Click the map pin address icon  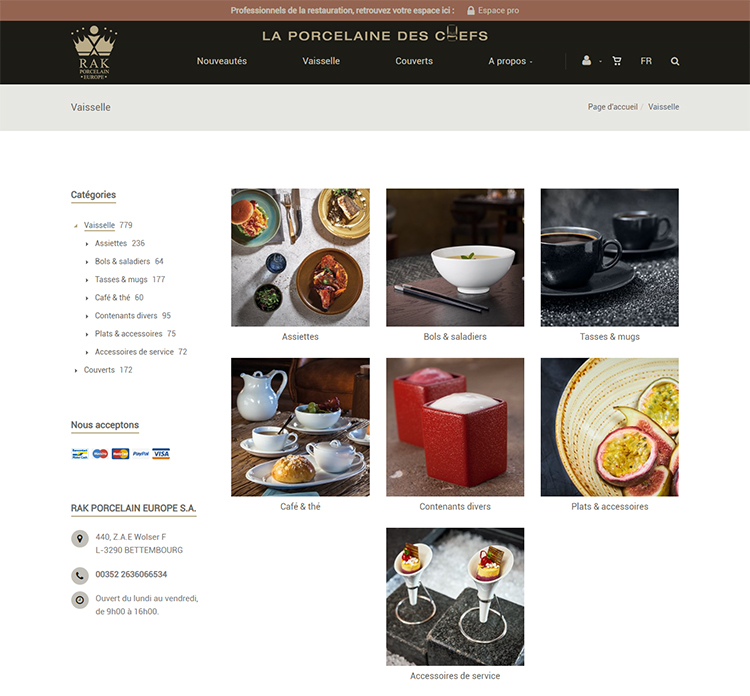[80, 539]
